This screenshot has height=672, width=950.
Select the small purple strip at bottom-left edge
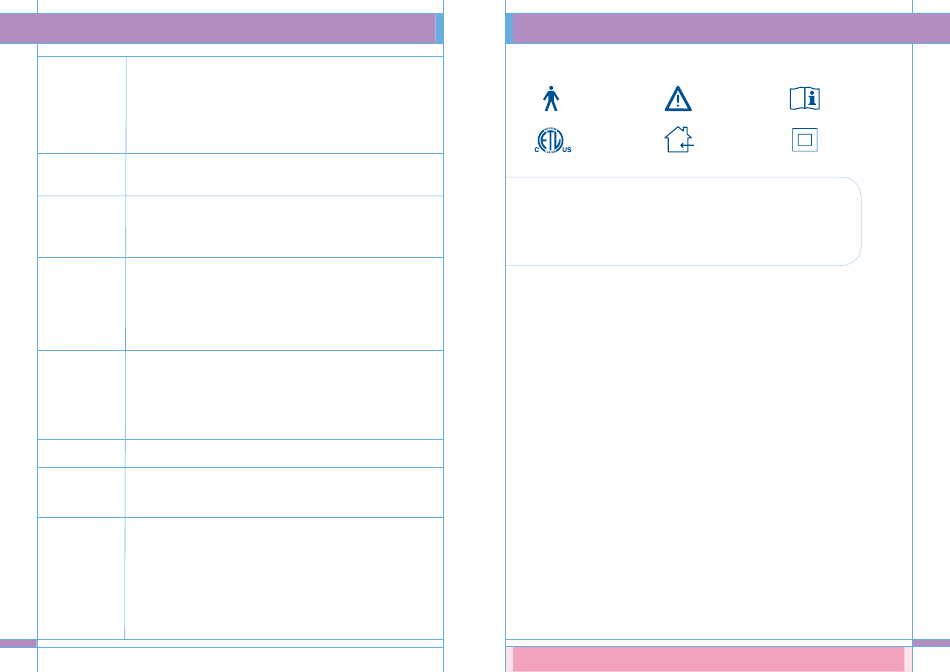(x=18, y=643)
